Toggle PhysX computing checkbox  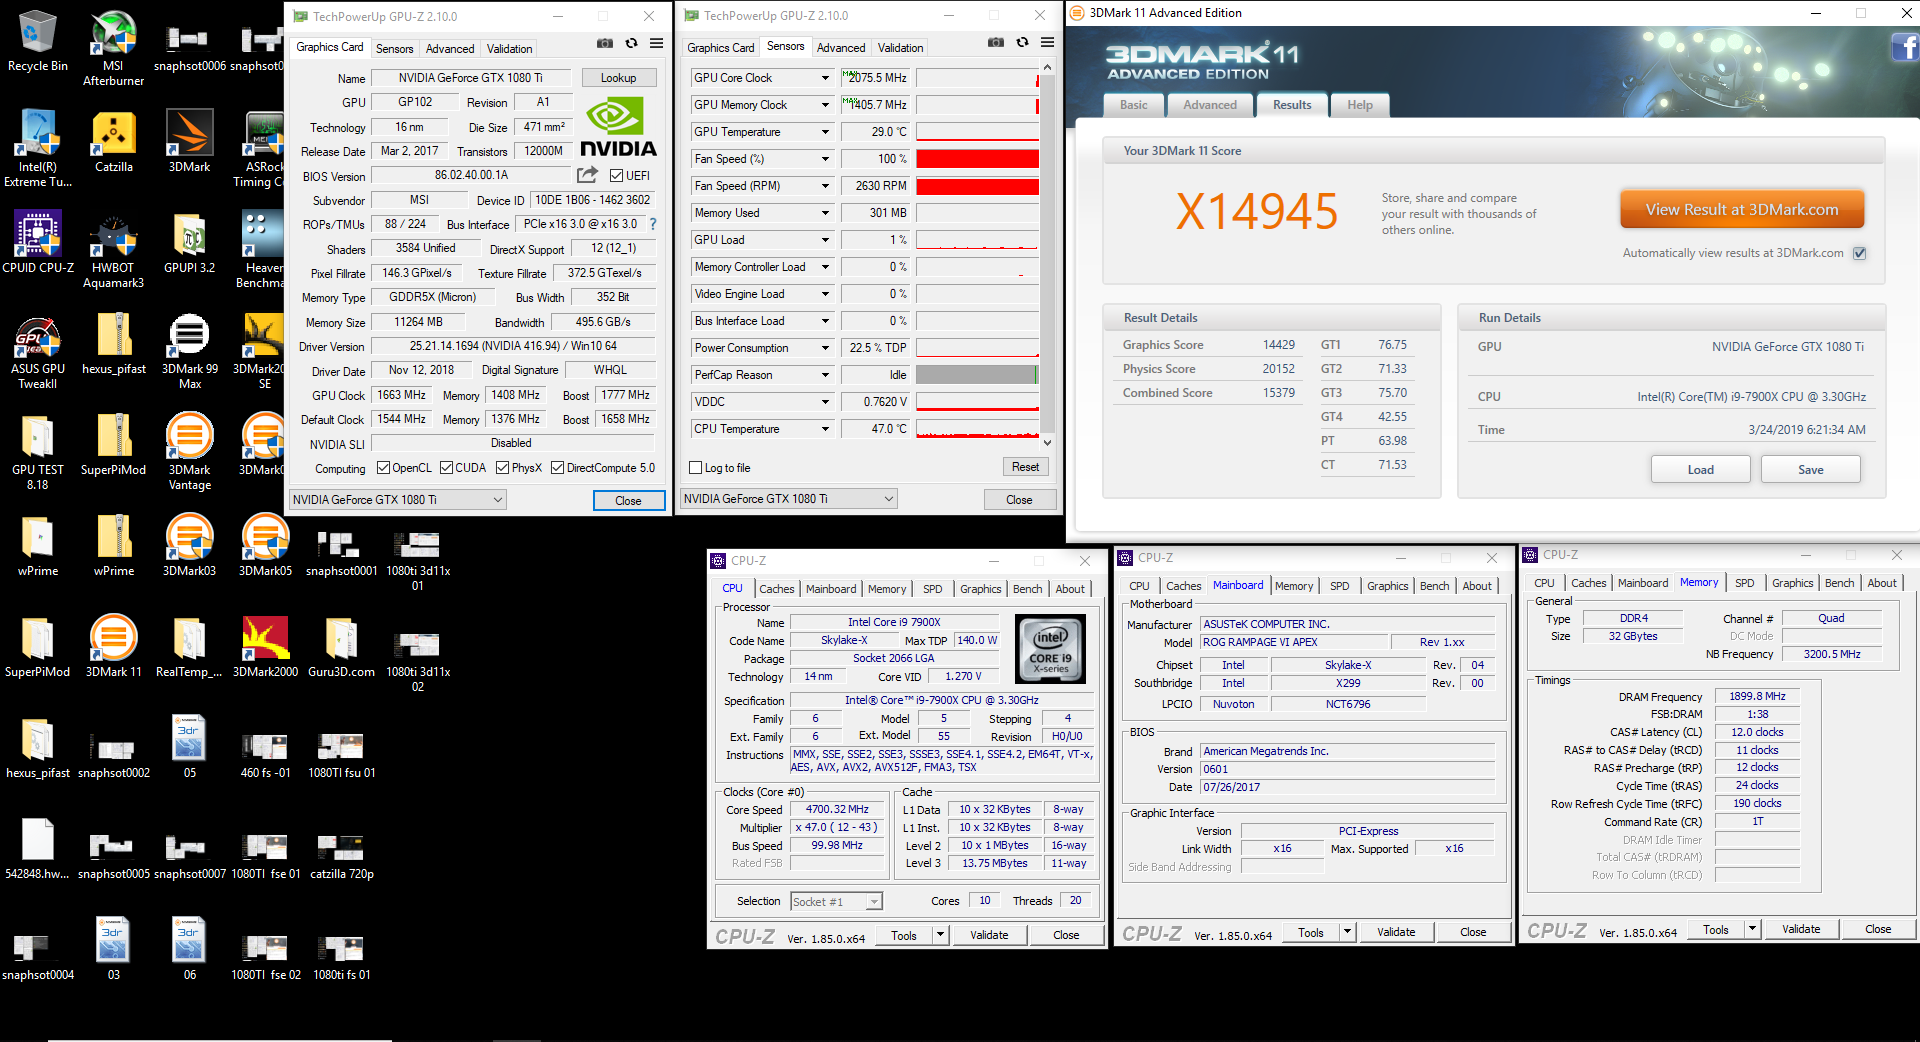tap(502, 468)
